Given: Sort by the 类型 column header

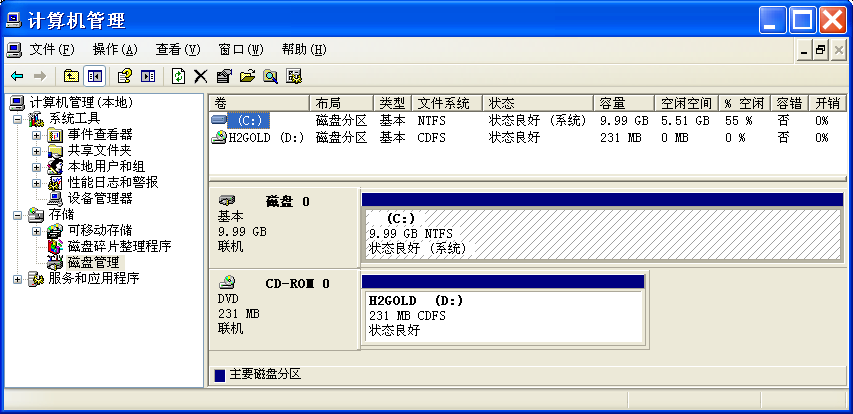Looking at the screenshot, I should (x=393, y=103).
